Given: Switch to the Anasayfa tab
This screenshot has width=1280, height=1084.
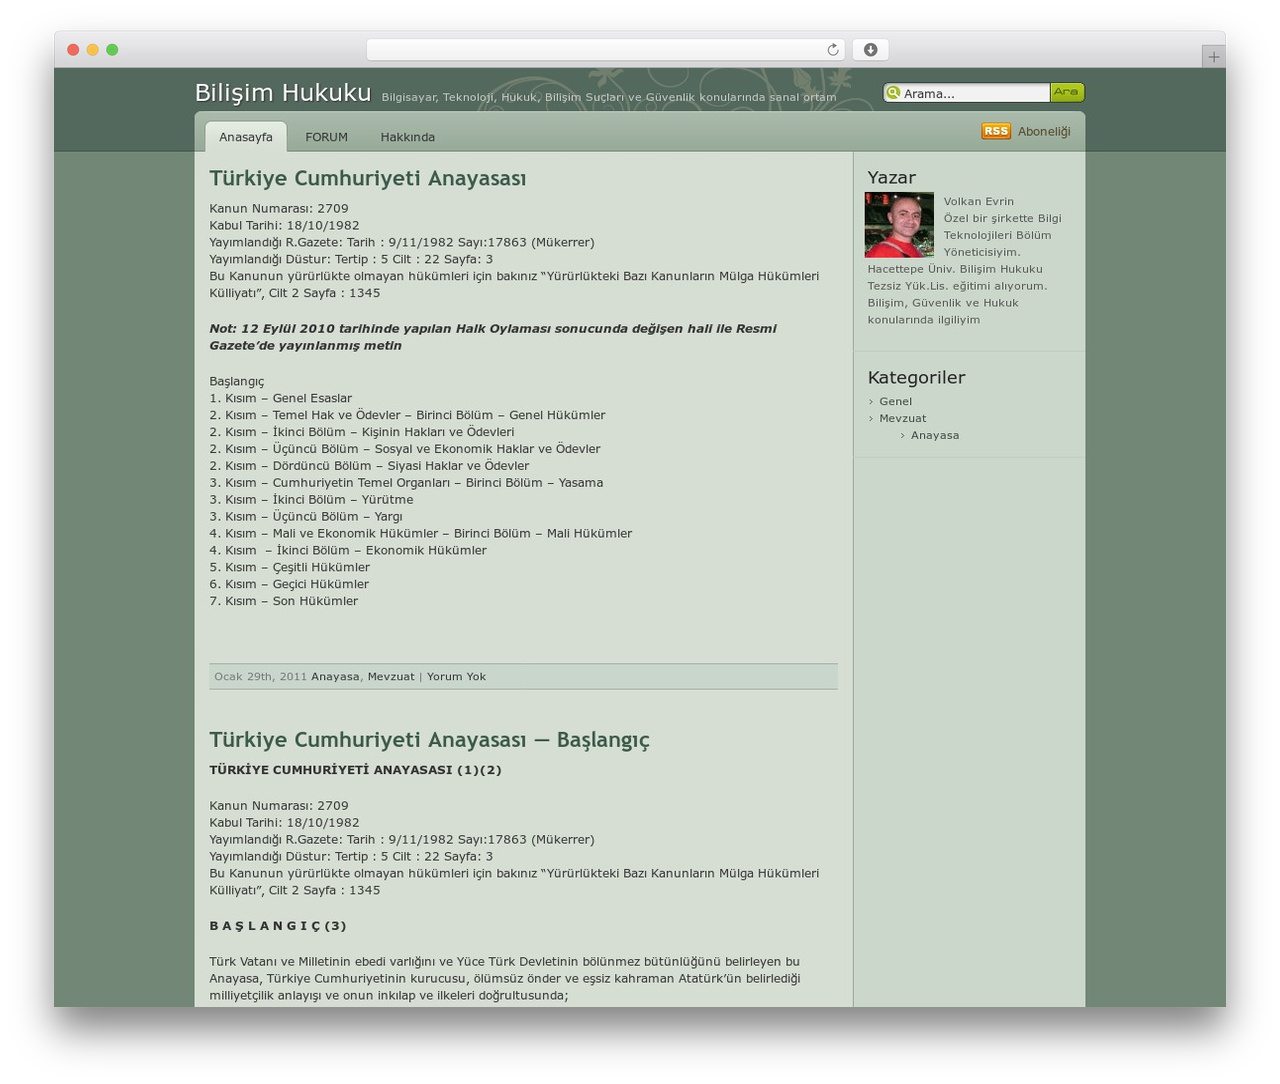Looking at the screenshot, I should click(246, 137).
